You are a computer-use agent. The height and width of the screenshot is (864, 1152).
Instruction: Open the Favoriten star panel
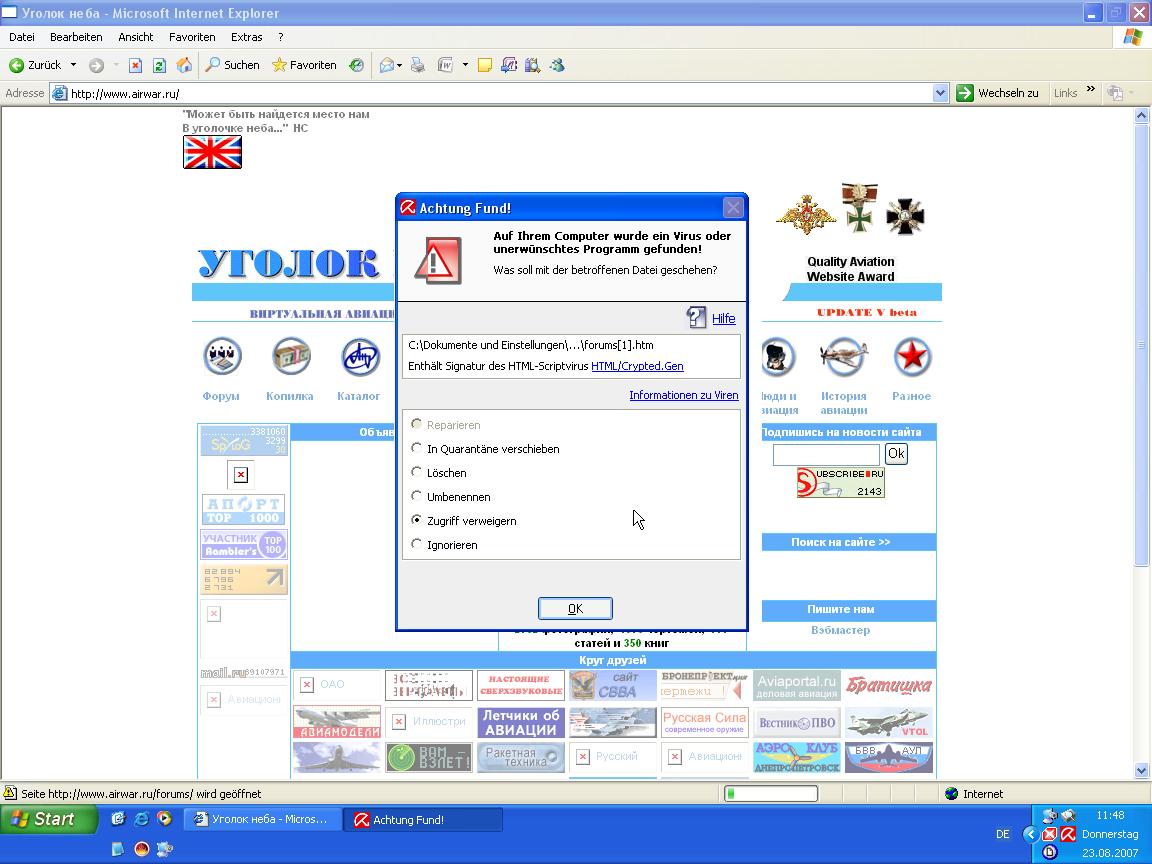304,65
